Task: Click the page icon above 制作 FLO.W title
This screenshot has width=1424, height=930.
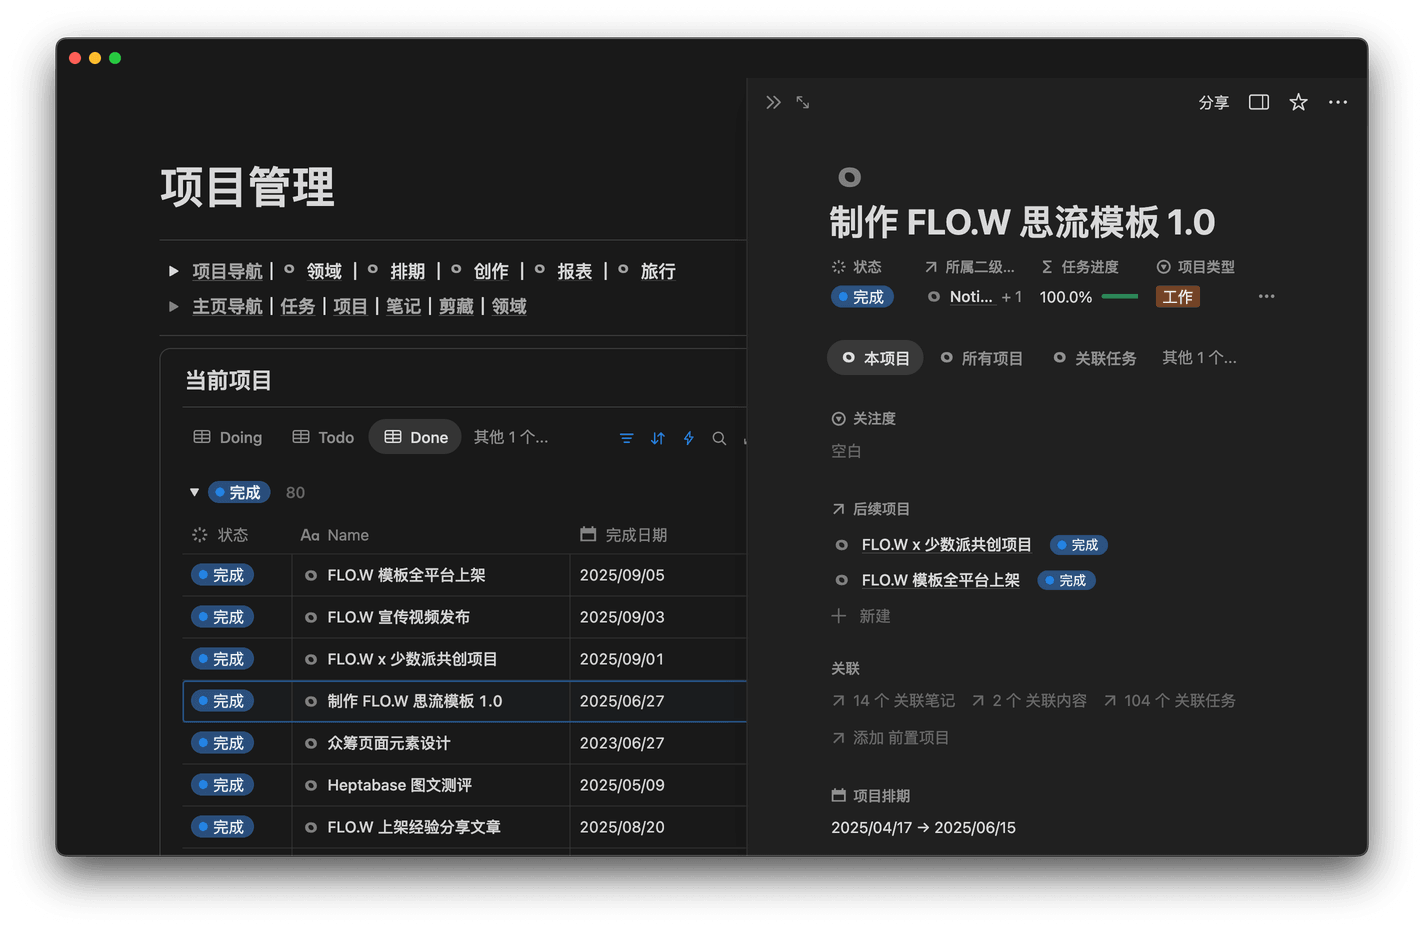Action: (x=849, y=177)
